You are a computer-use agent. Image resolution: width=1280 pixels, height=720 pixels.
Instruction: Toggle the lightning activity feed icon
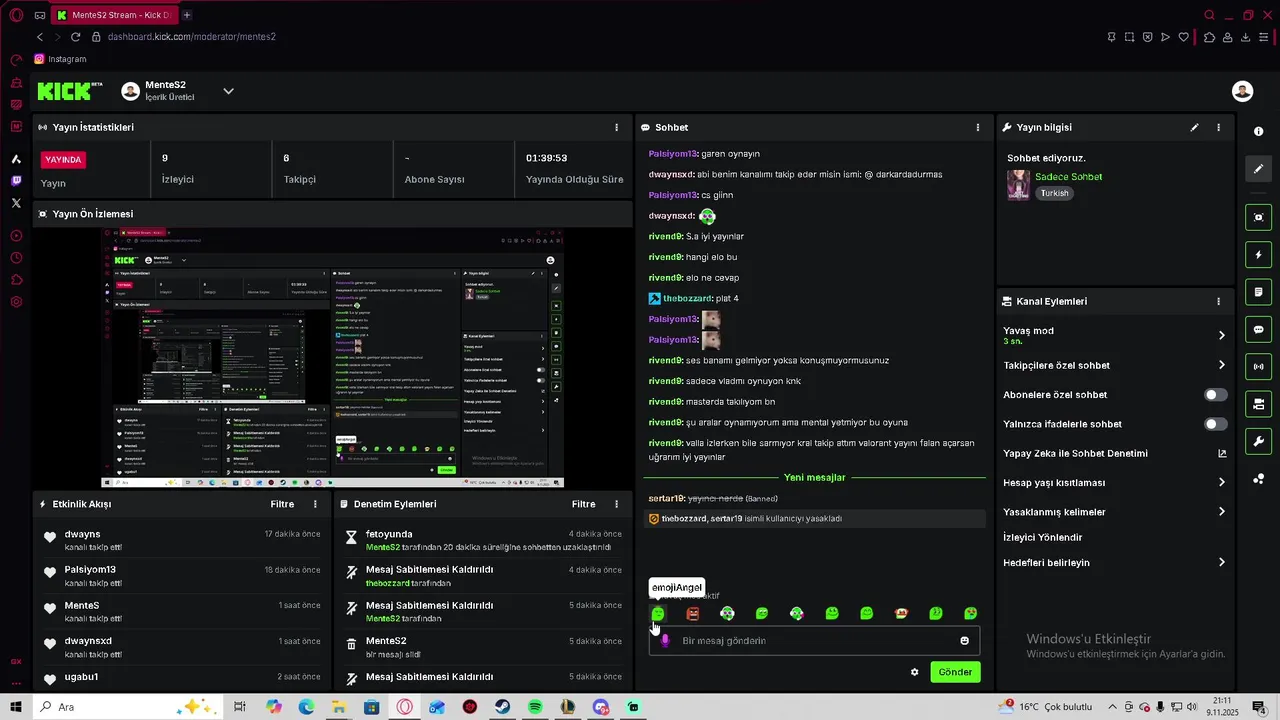pos(1258,255)
